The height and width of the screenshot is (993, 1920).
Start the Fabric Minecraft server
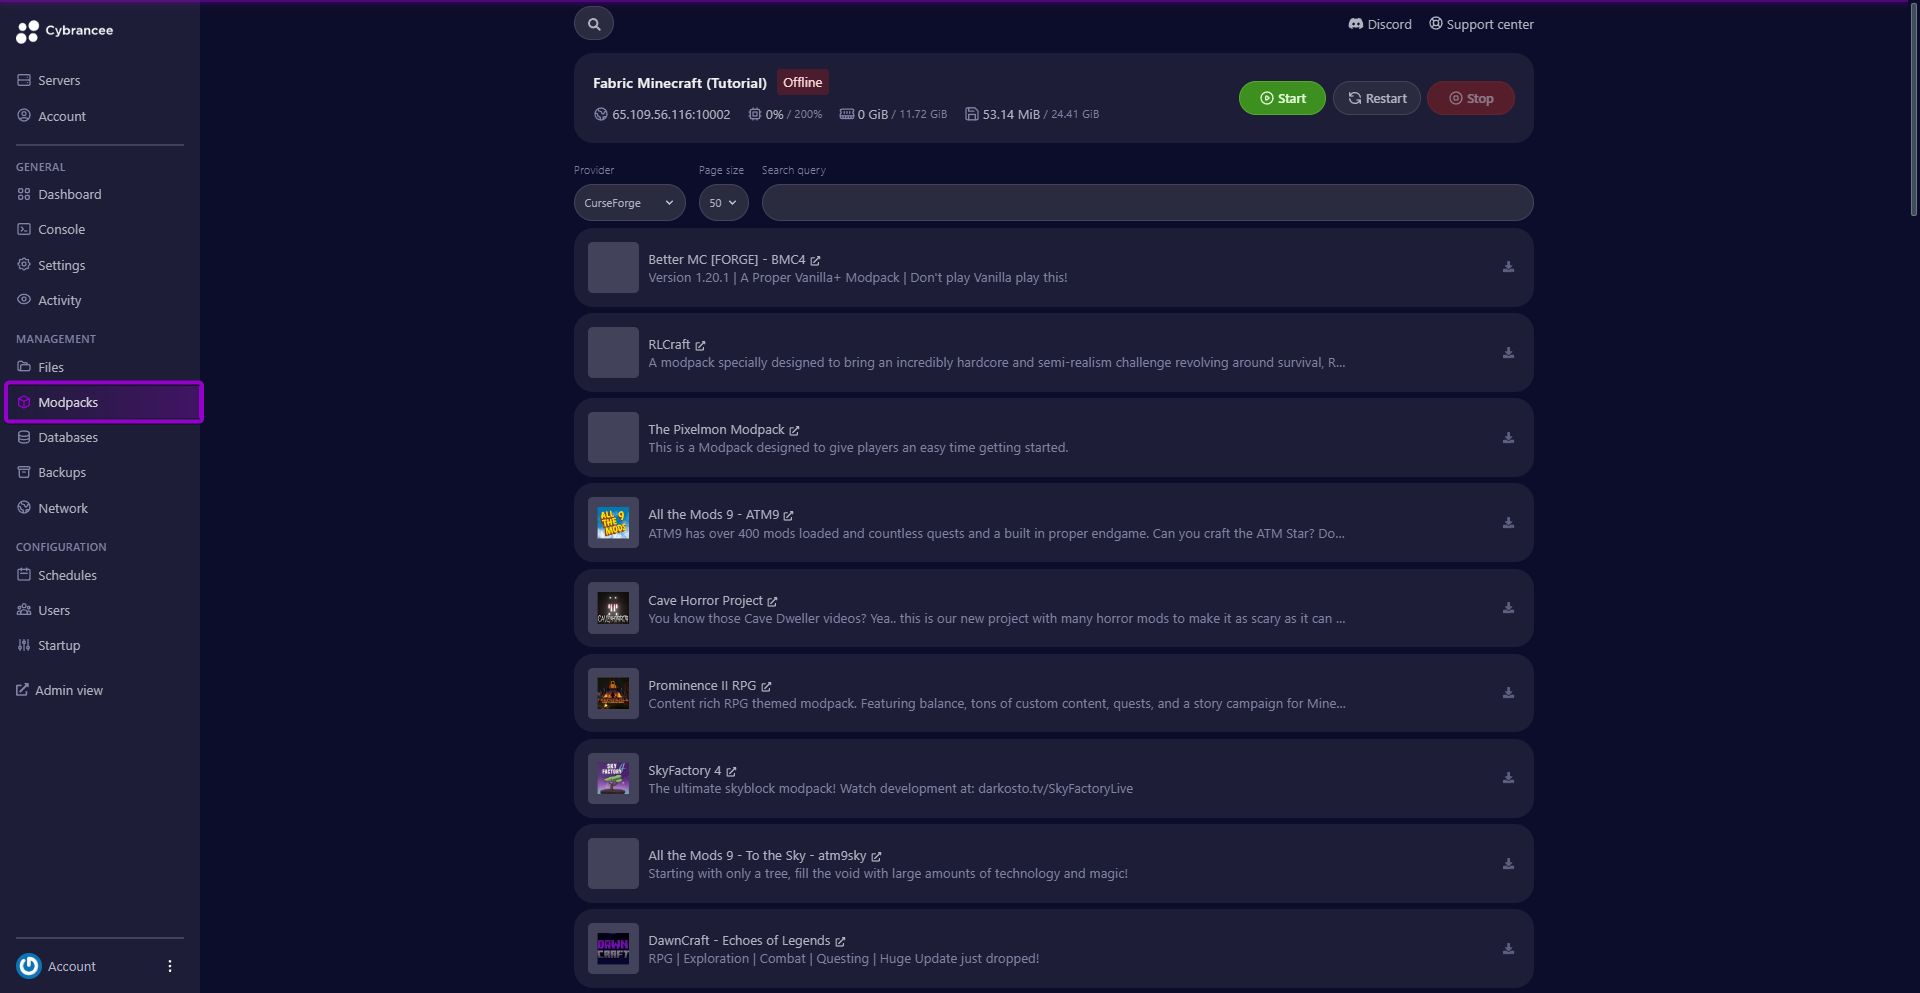click(1282, 98)
